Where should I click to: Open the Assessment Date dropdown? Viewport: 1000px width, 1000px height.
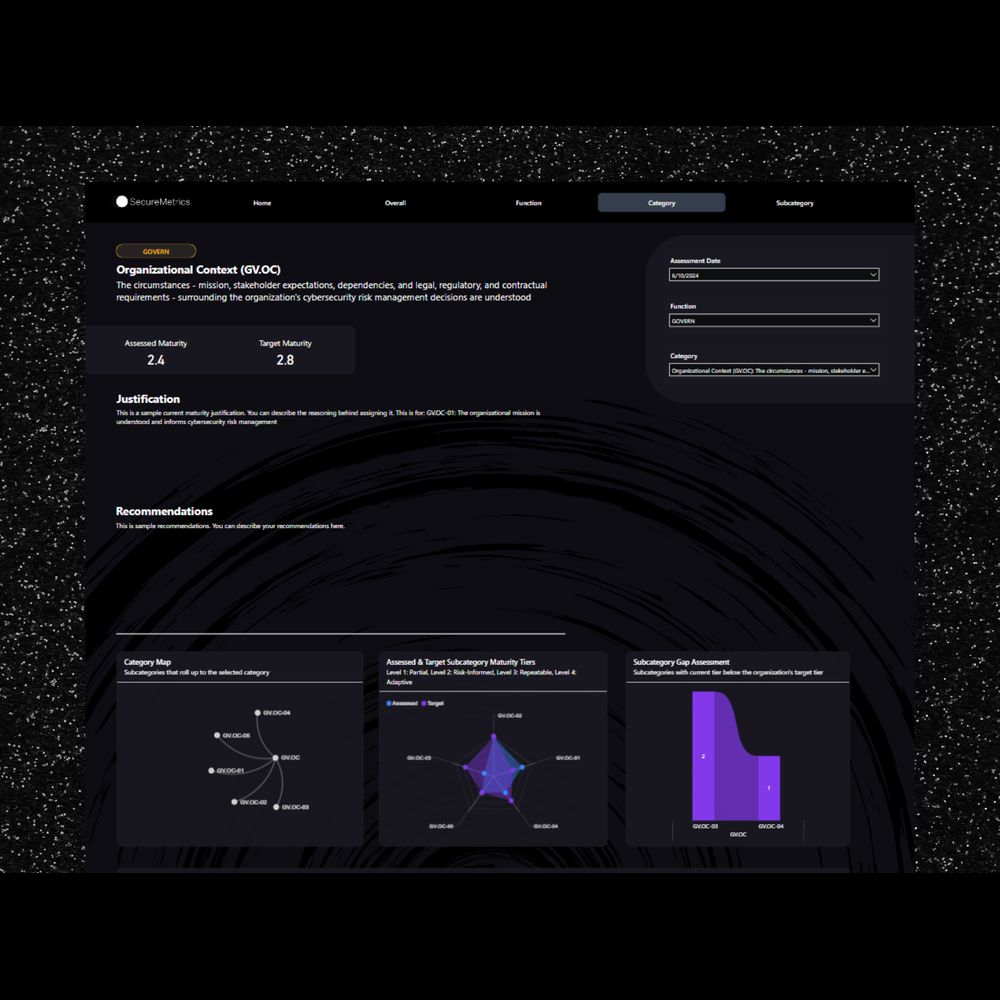coord(774,275)
